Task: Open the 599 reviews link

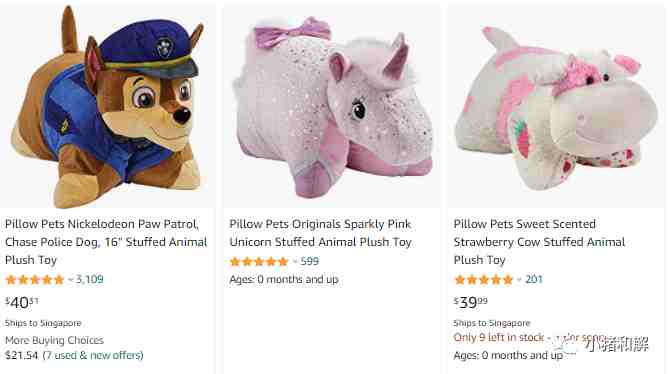Action: click(309, 261)
